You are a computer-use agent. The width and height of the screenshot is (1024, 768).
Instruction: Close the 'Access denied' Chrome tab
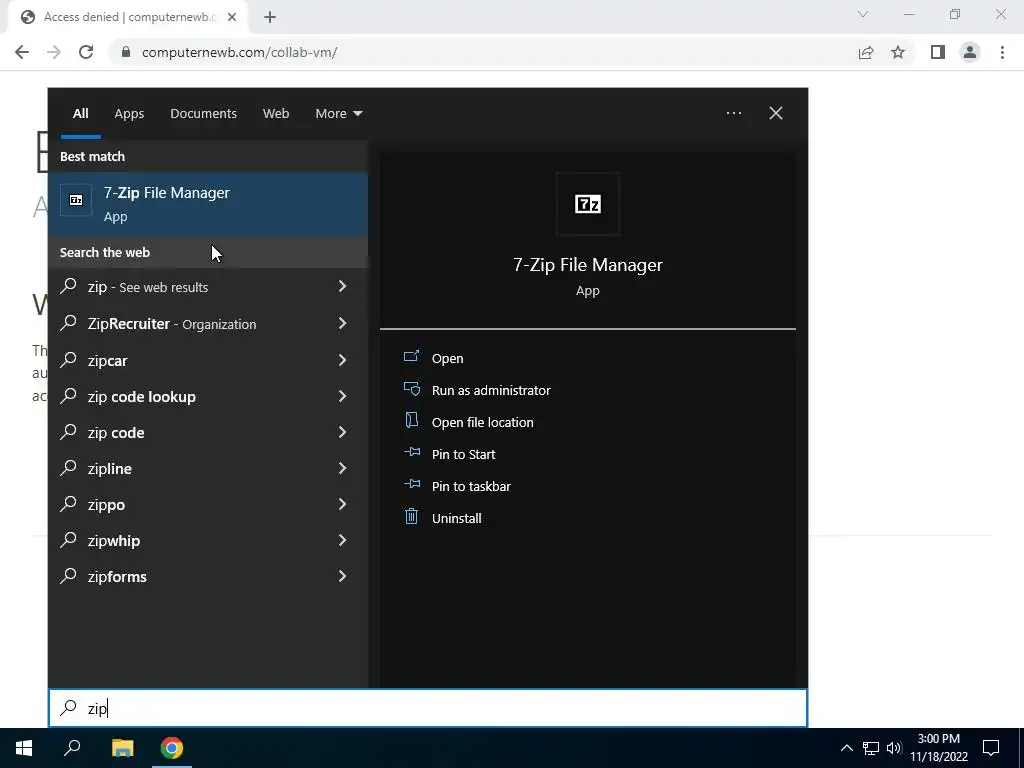point(232,18)
